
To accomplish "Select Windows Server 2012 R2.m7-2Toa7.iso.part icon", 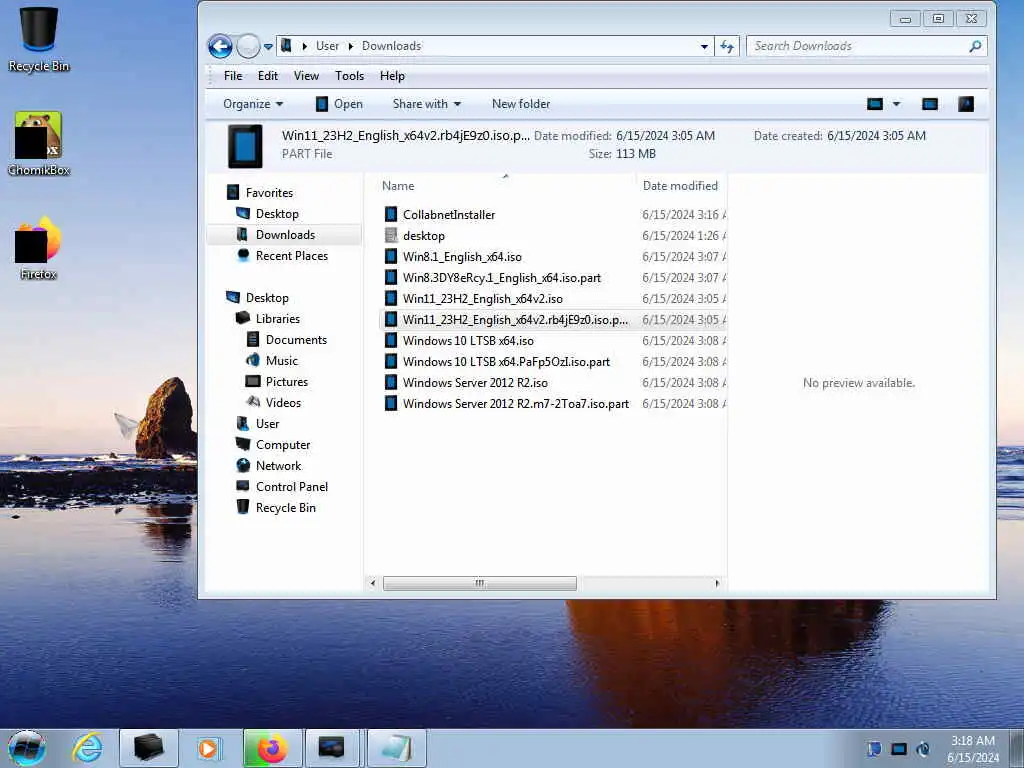I will 391,404.
